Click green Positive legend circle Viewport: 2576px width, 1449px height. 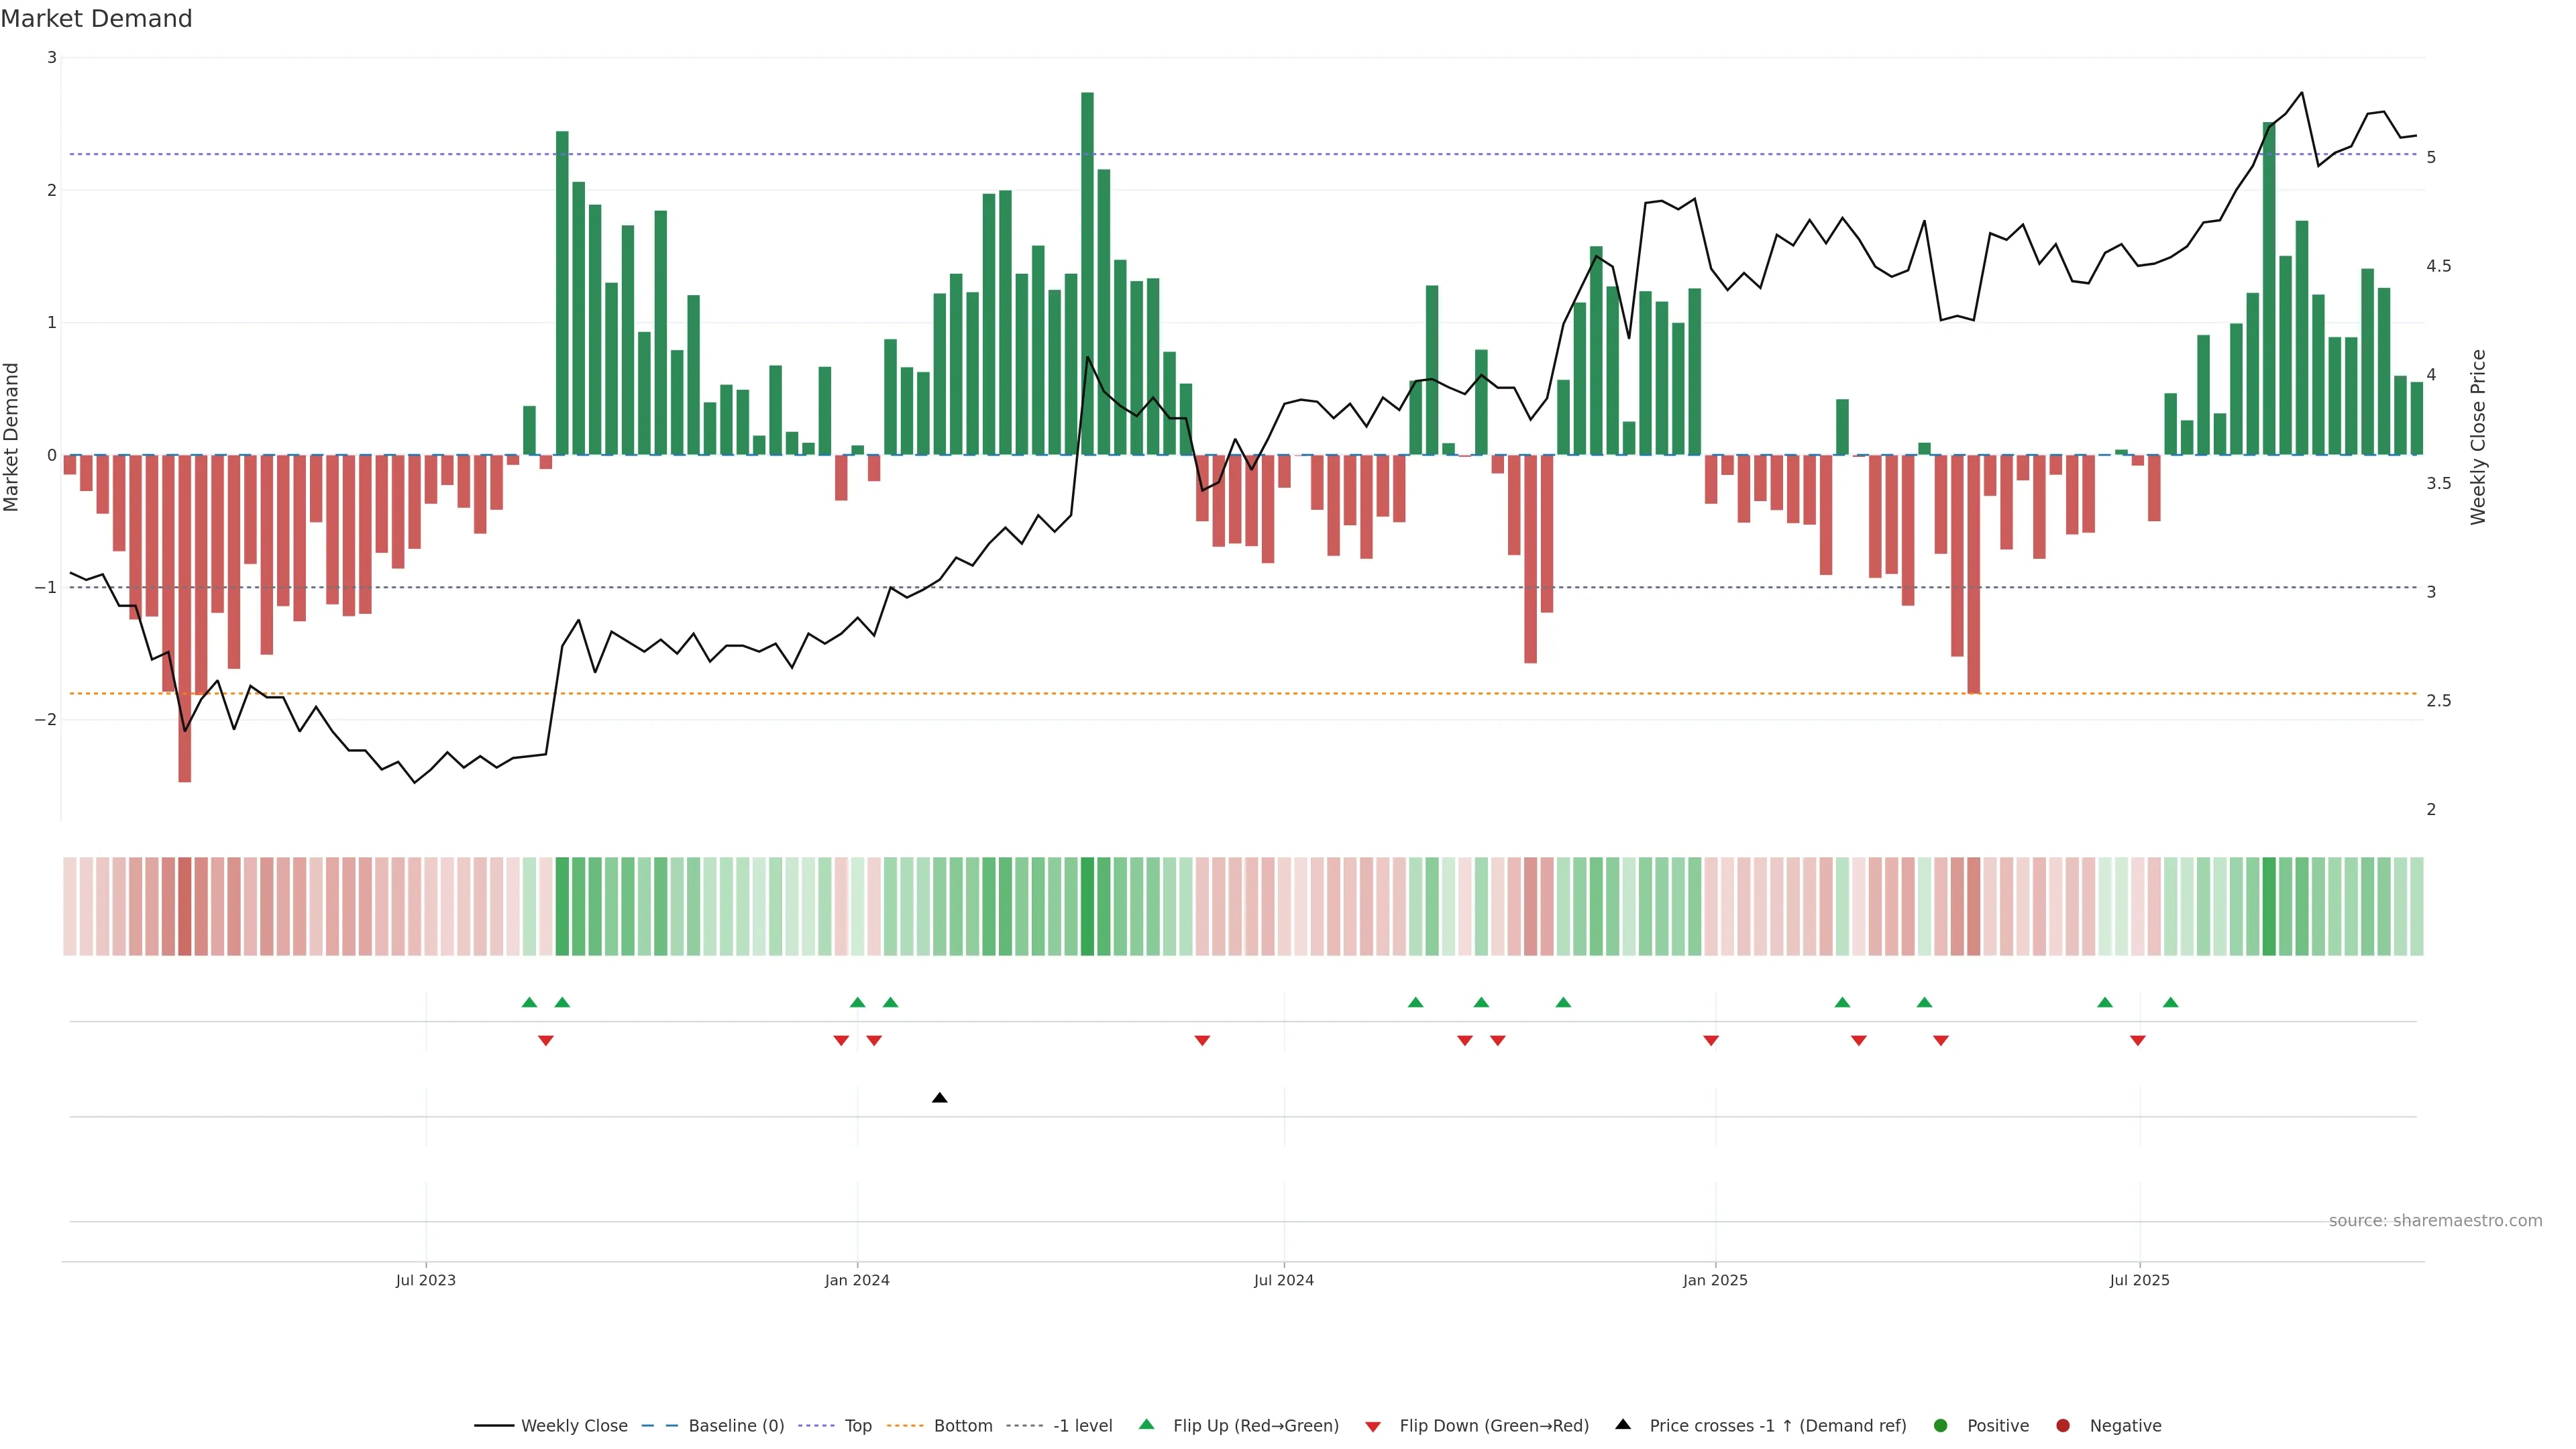(1941, 1426)
